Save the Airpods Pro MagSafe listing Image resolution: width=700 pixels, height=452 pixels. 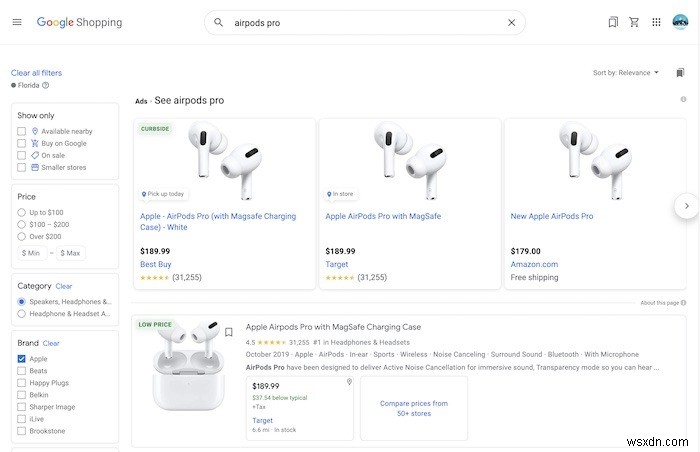coord(229,332)
